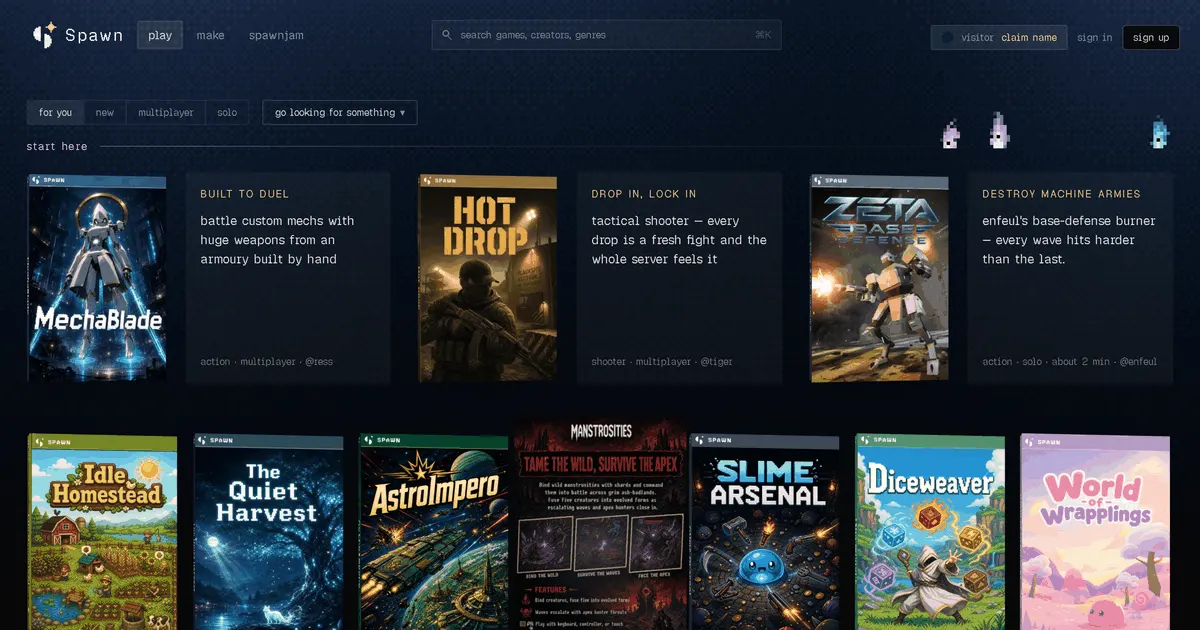Open the Zeta Base Defense cover
This screenshot has width=1200, height=630.
tap(879, 278)
